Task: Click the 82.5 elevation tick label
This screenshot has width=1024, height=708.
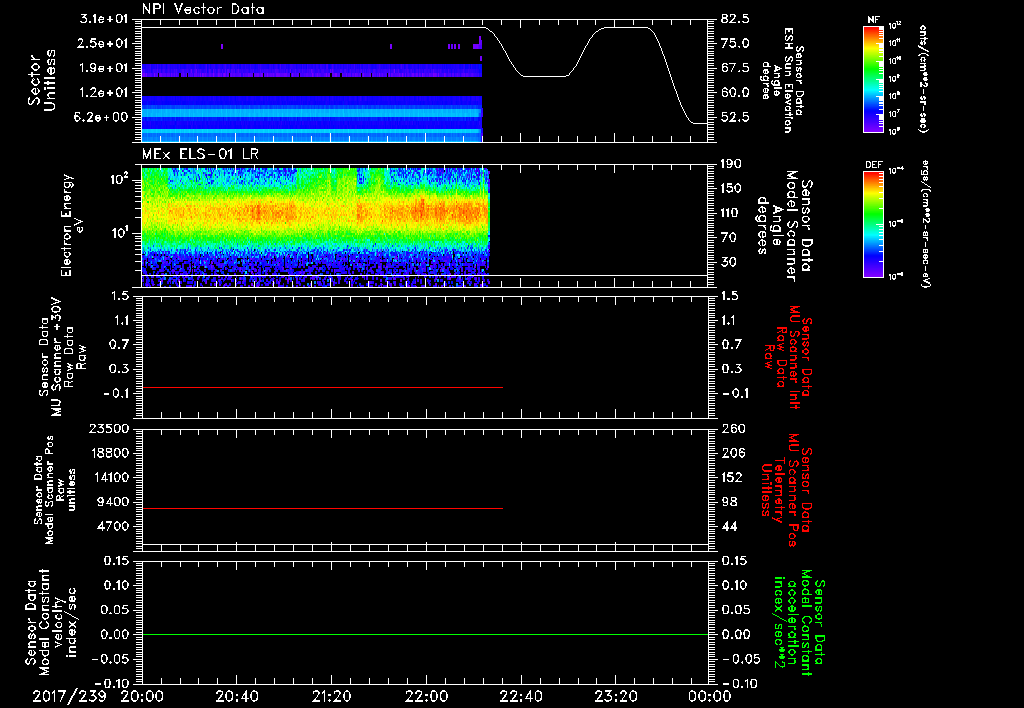Action: 735,19
